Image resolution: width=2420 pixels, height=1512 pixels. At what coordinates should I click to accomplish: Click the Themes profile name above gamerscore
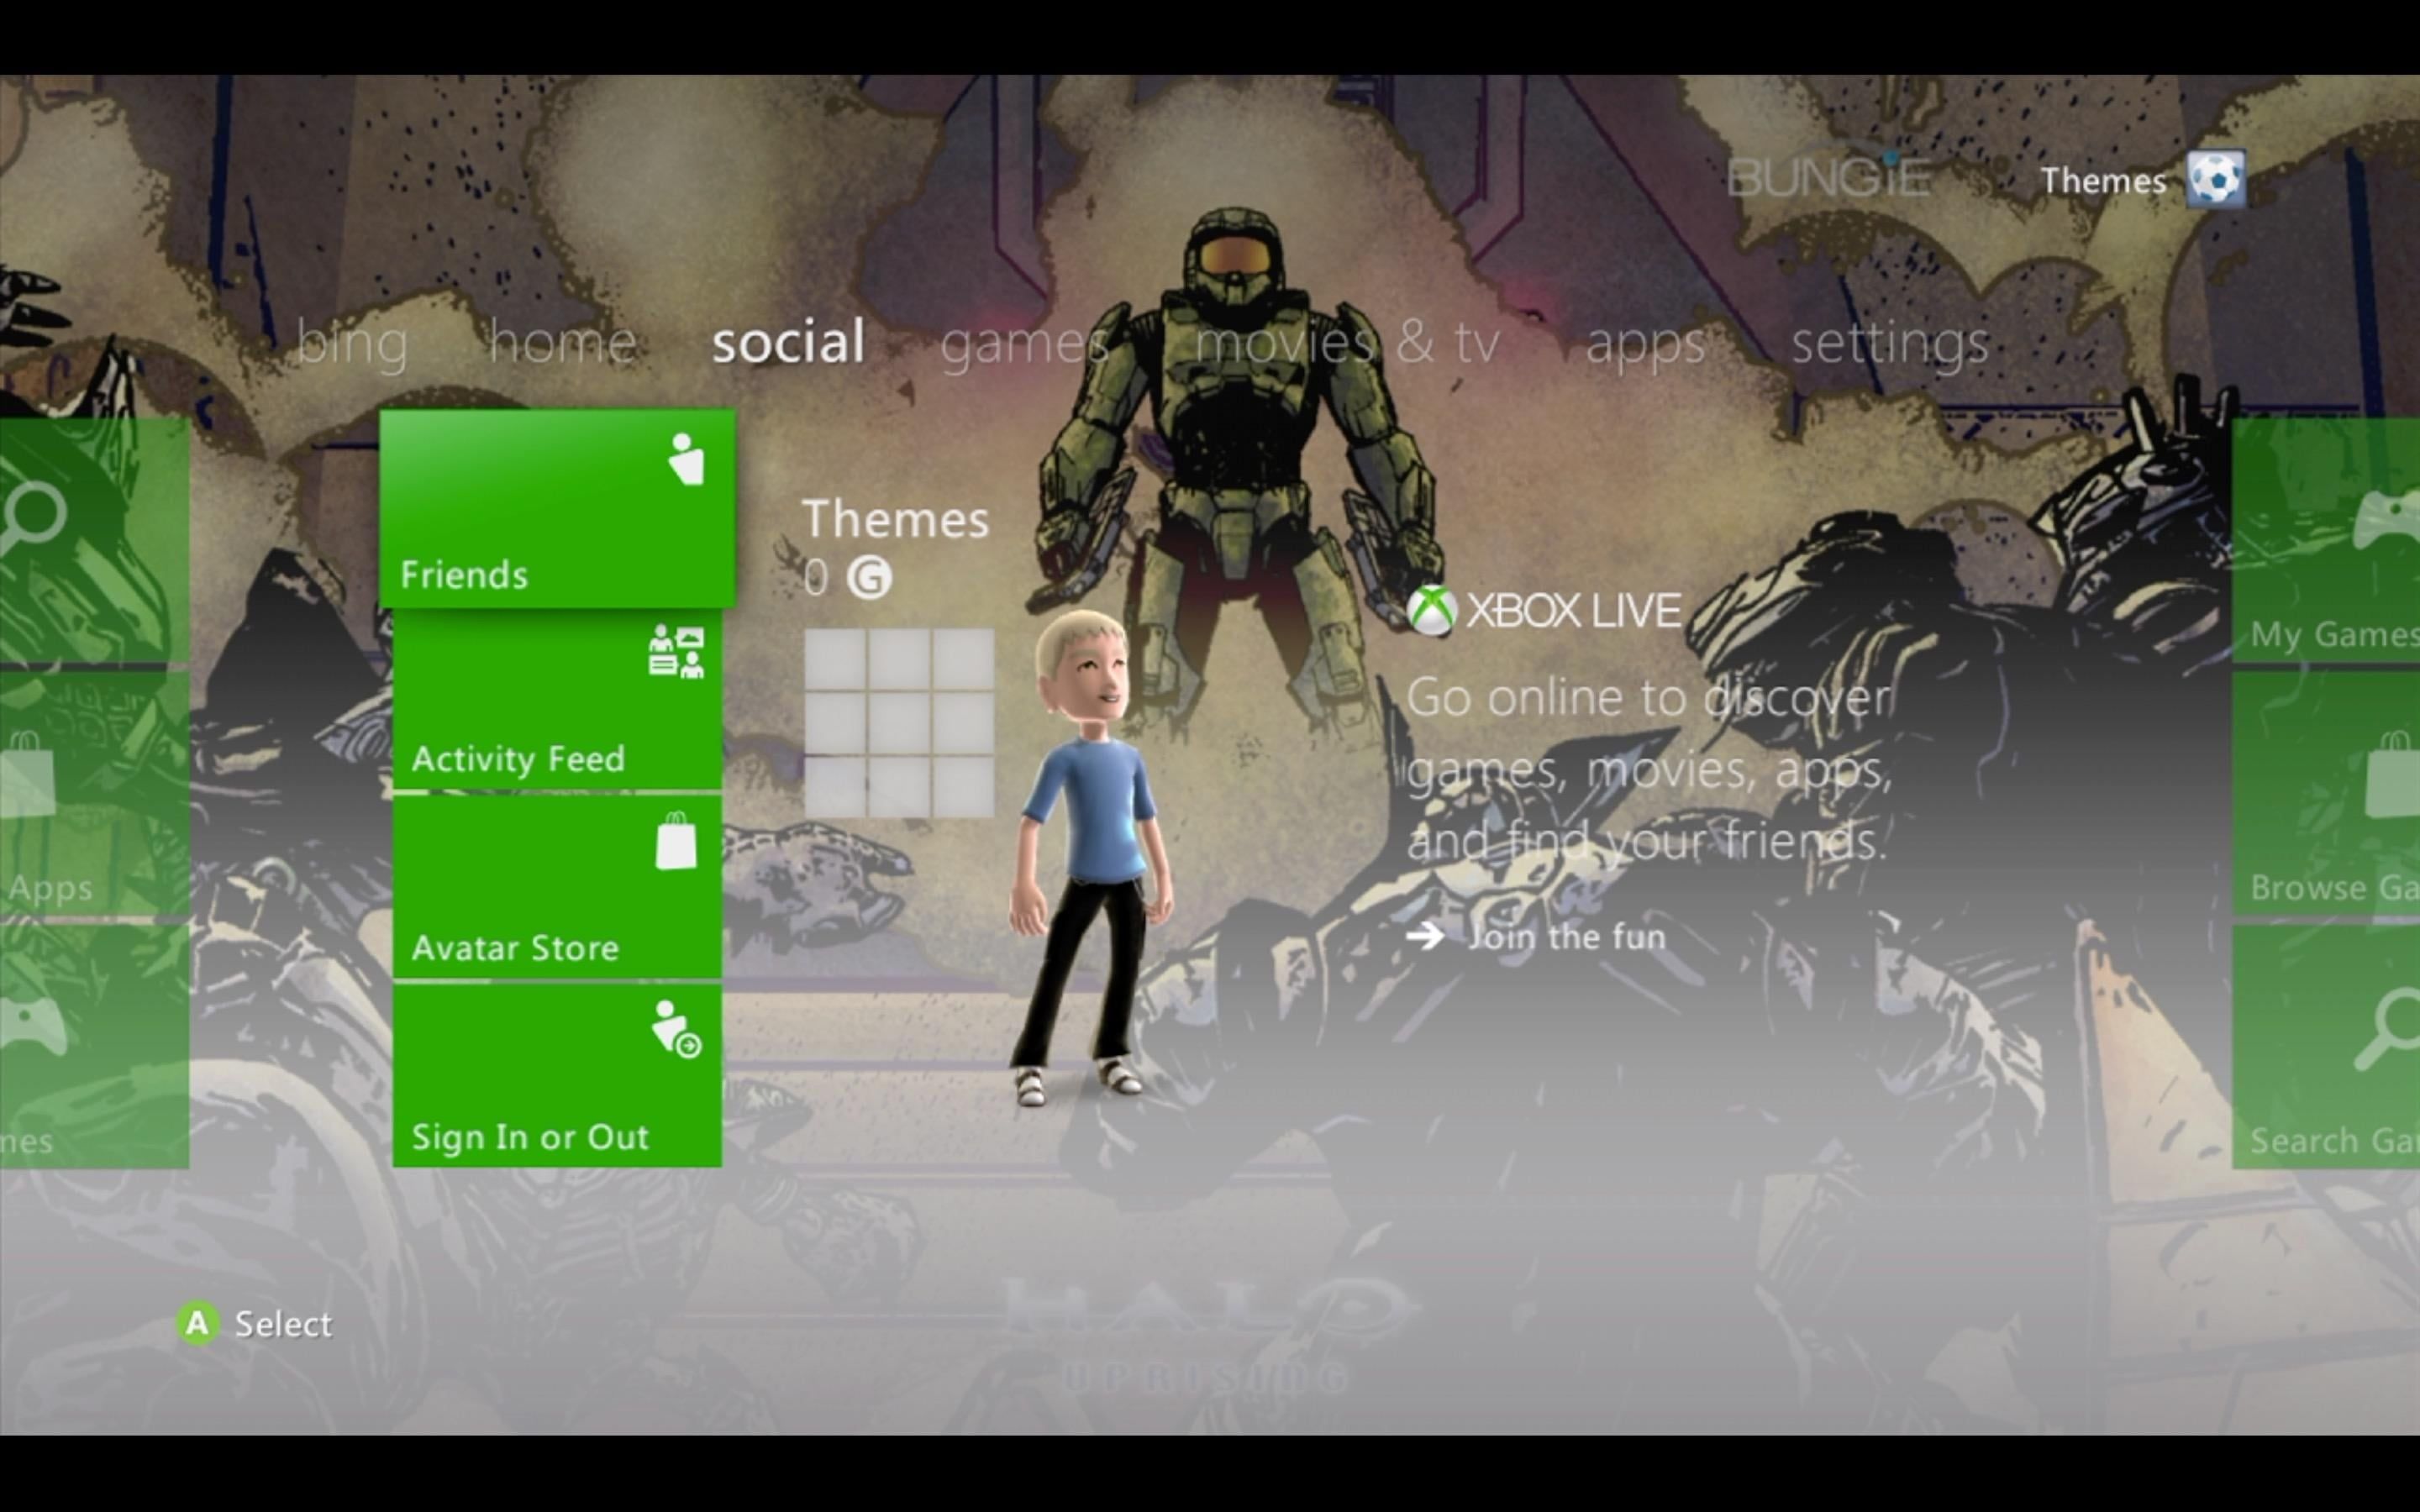pos(896,519)
